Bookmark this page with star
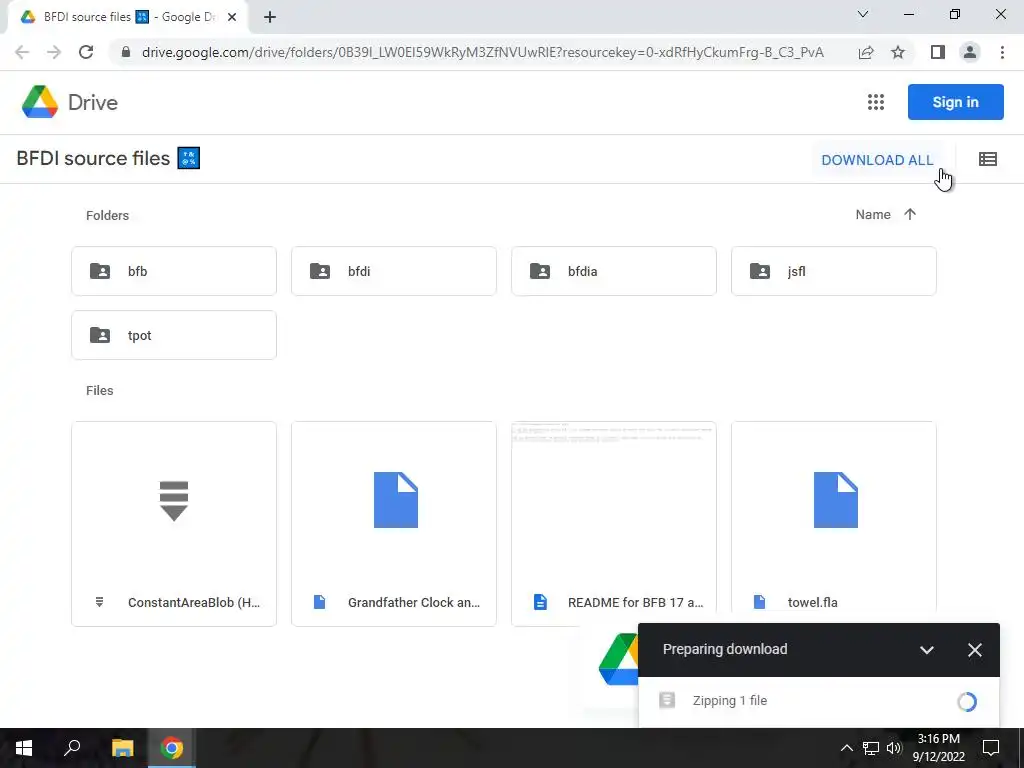This screenshot has width=1024, height=768. pos(898,52)
